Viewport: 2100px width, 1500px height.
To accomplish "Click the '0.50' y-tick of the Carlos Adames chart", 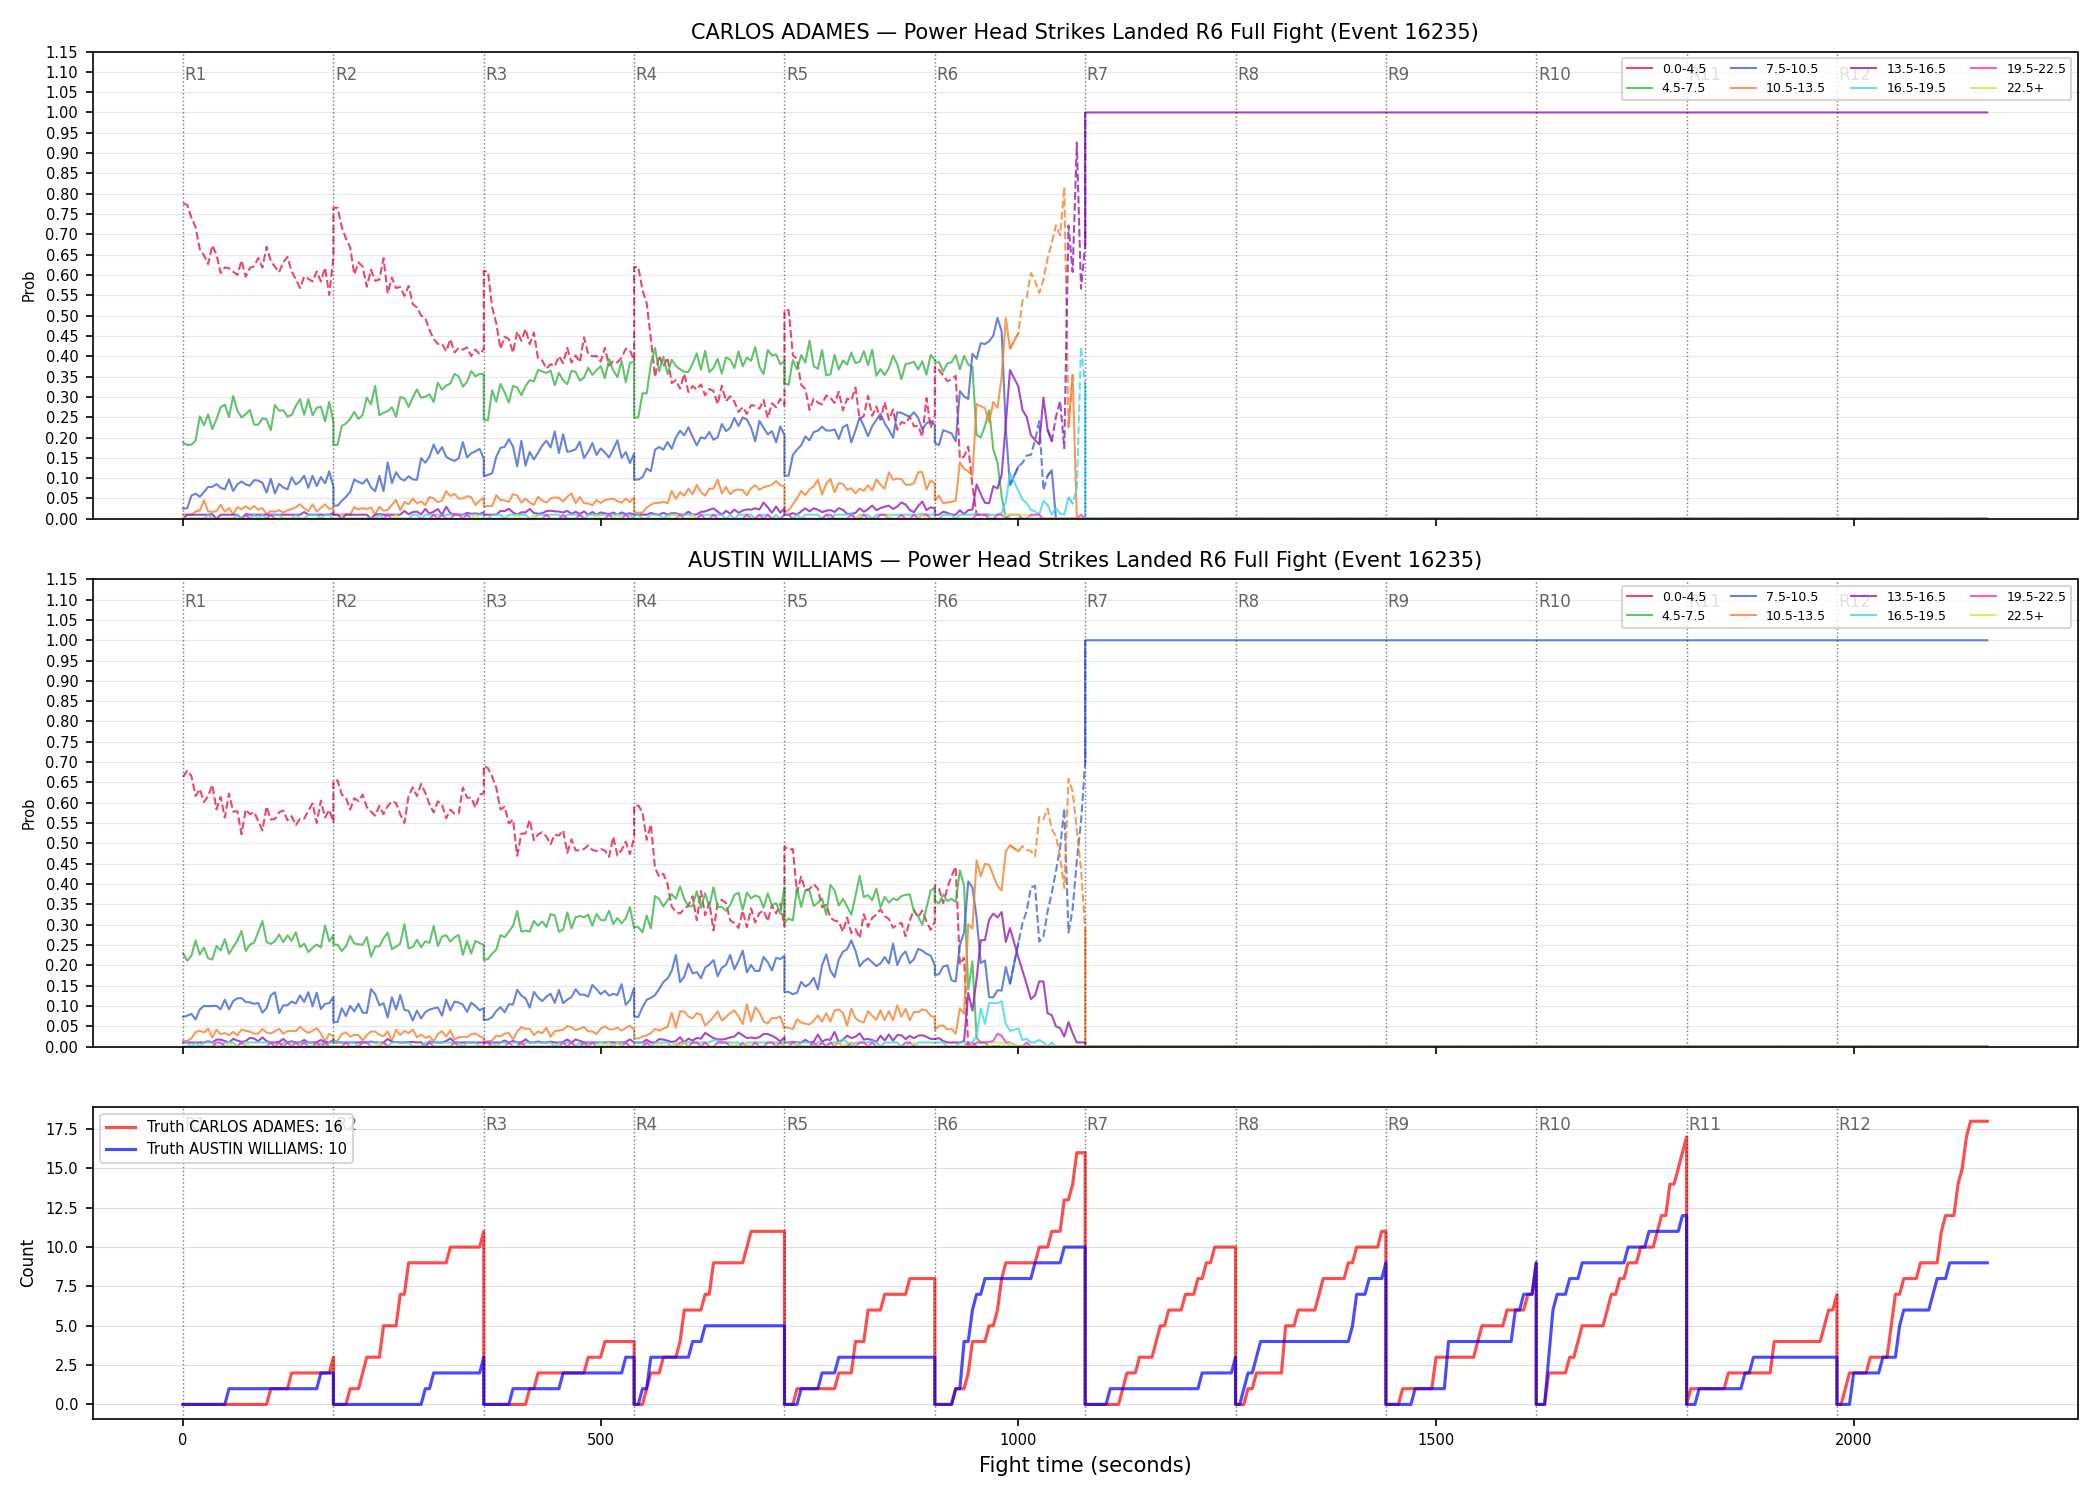I will click(62, 316).
